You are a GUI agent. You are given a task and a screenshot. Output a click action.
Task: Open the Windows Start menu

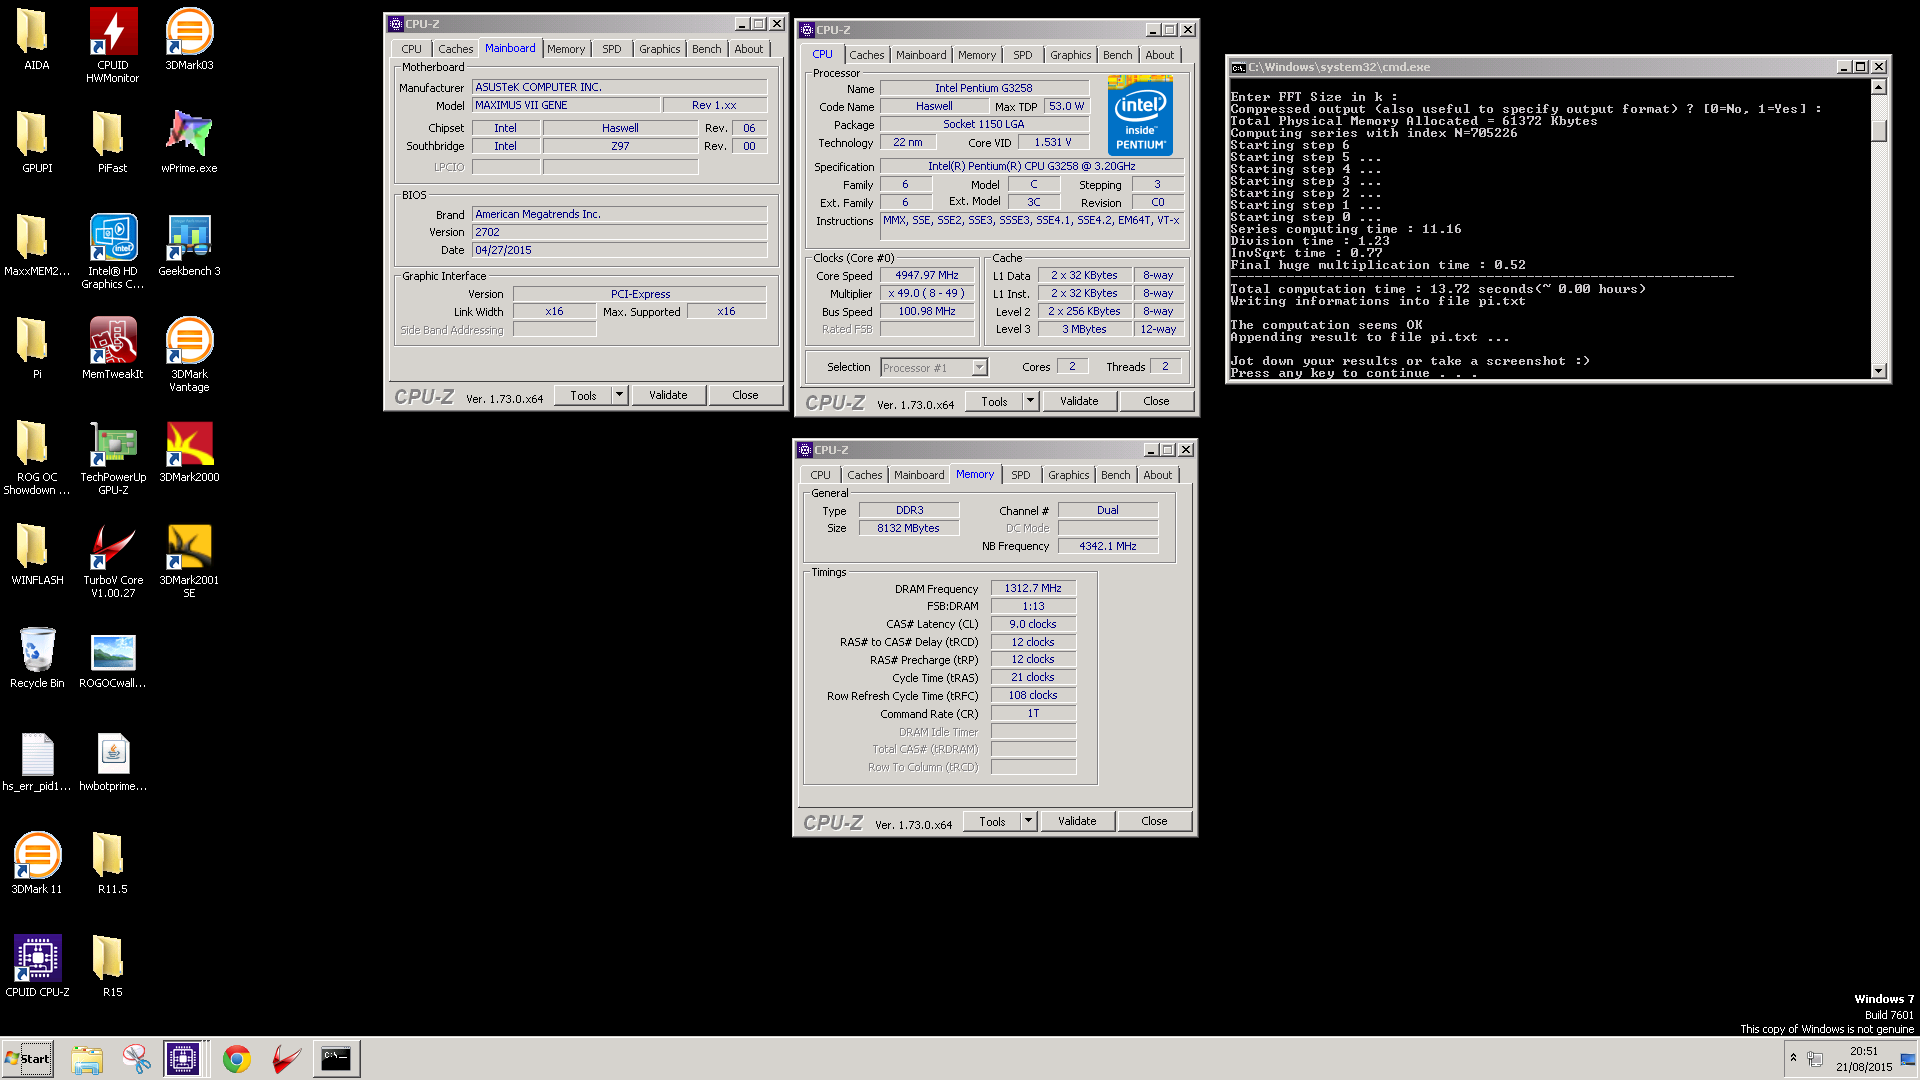click(28, 1059)
